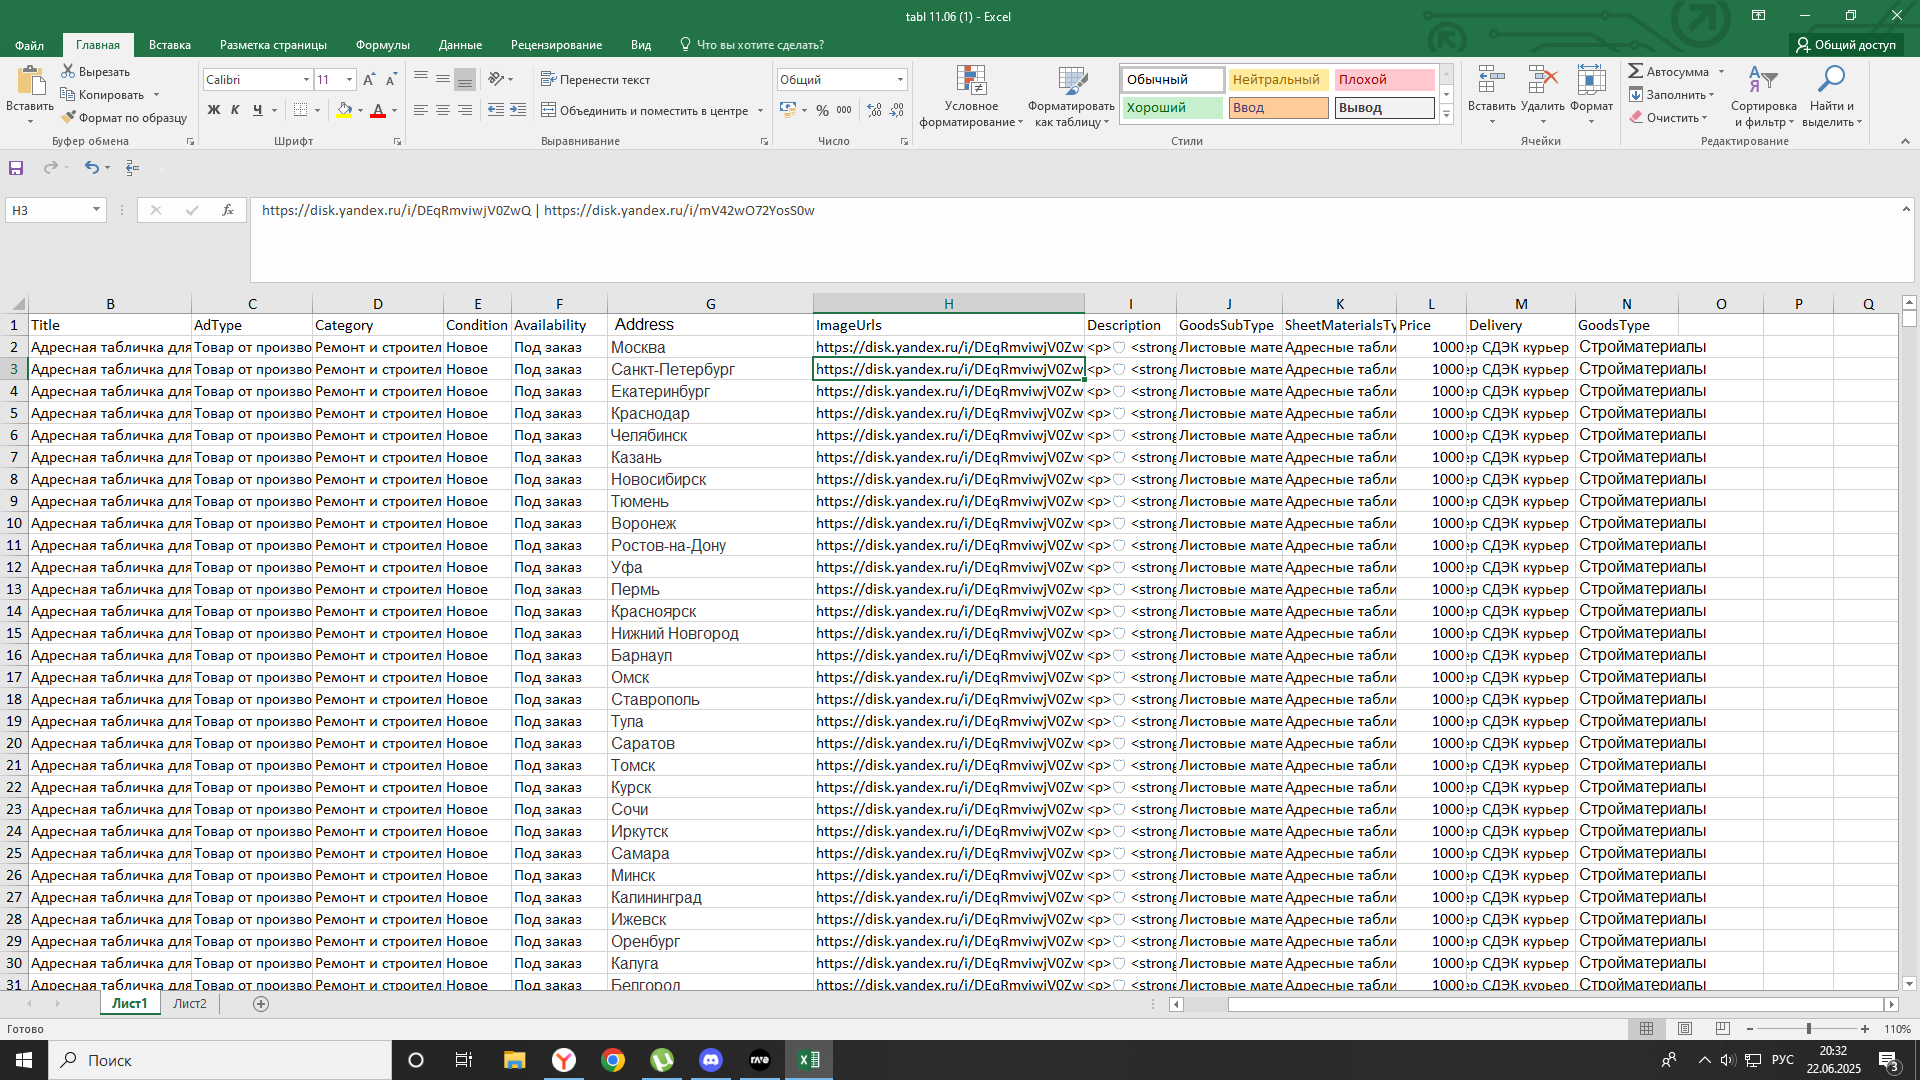The width and height of the screenshot is (1920, 1080).
Task: Toggle bold formatting button
Action: pyautogui.click(x=213, y=110)
